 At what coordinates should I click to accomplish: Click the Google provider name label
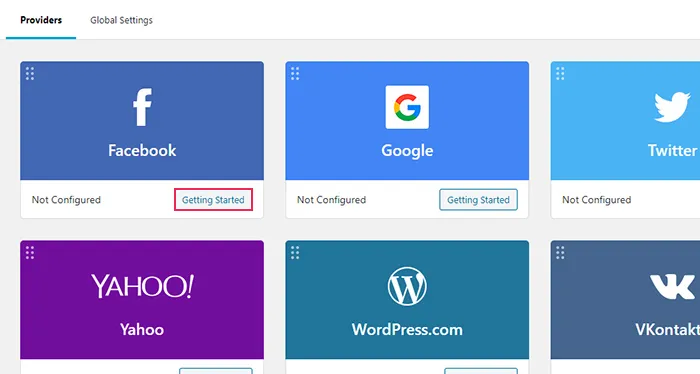coord(407,151)
